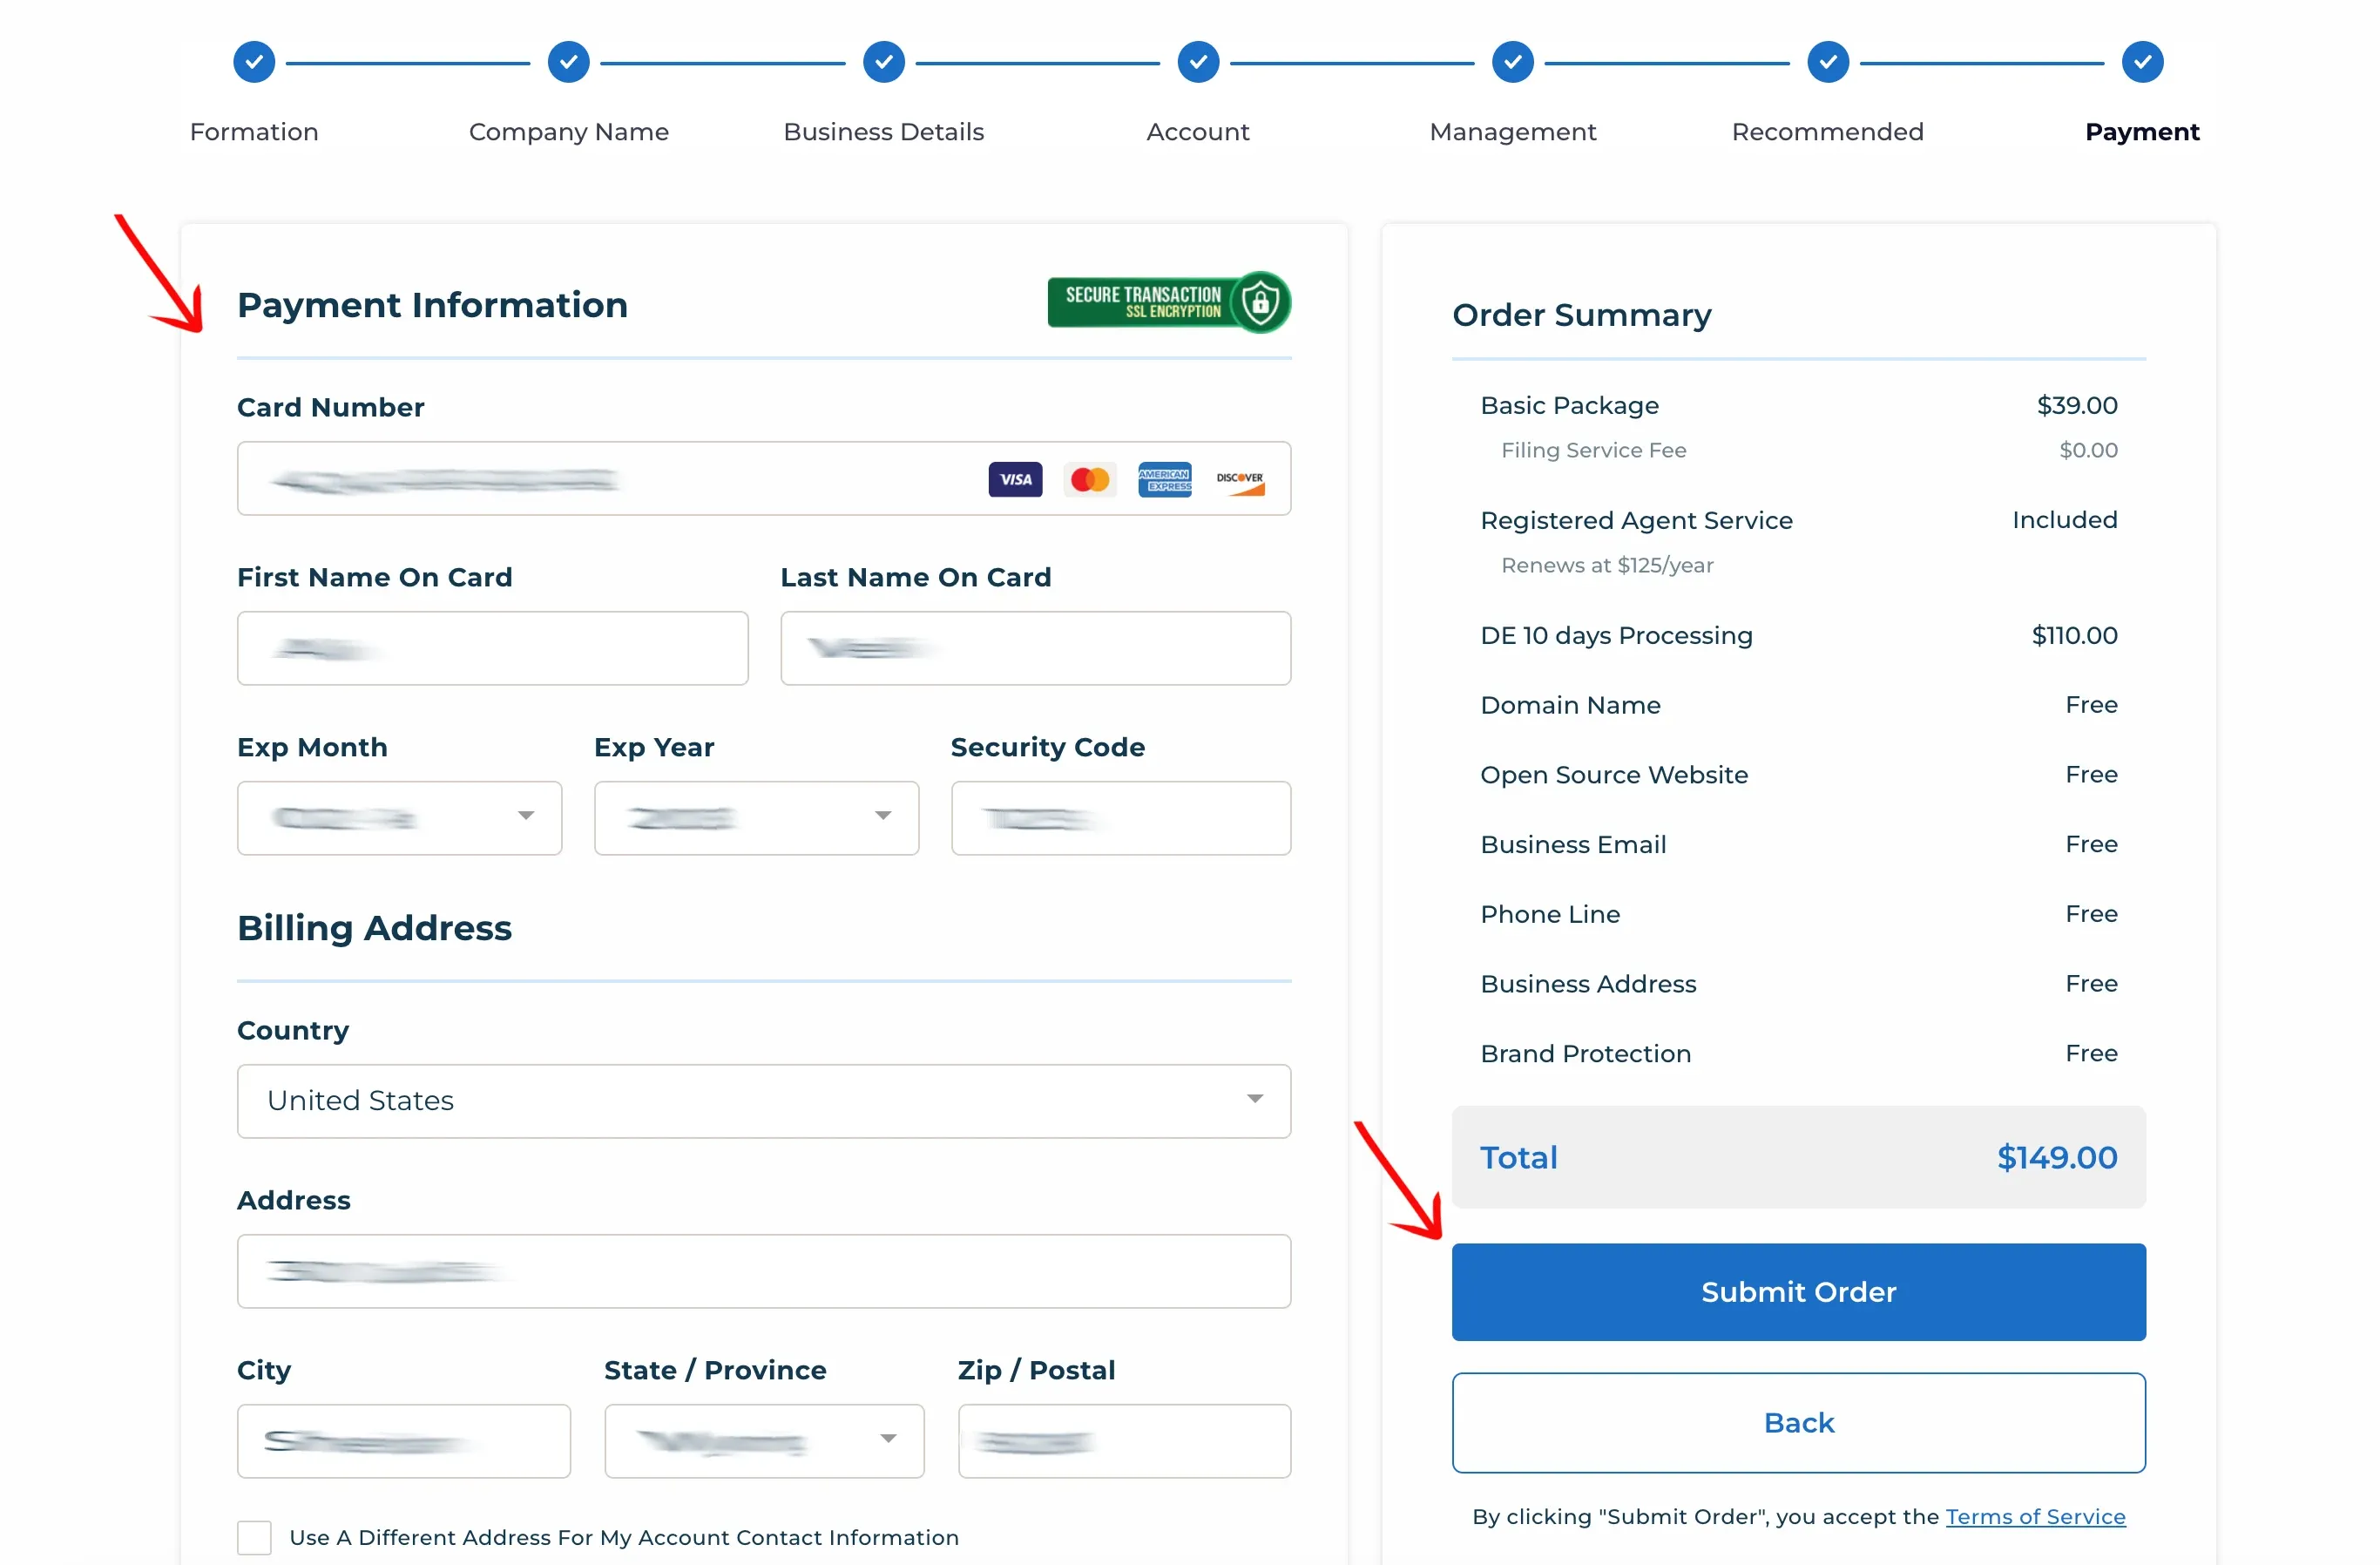Click the Secure Transaction SSL badge

pos(1169,302)
